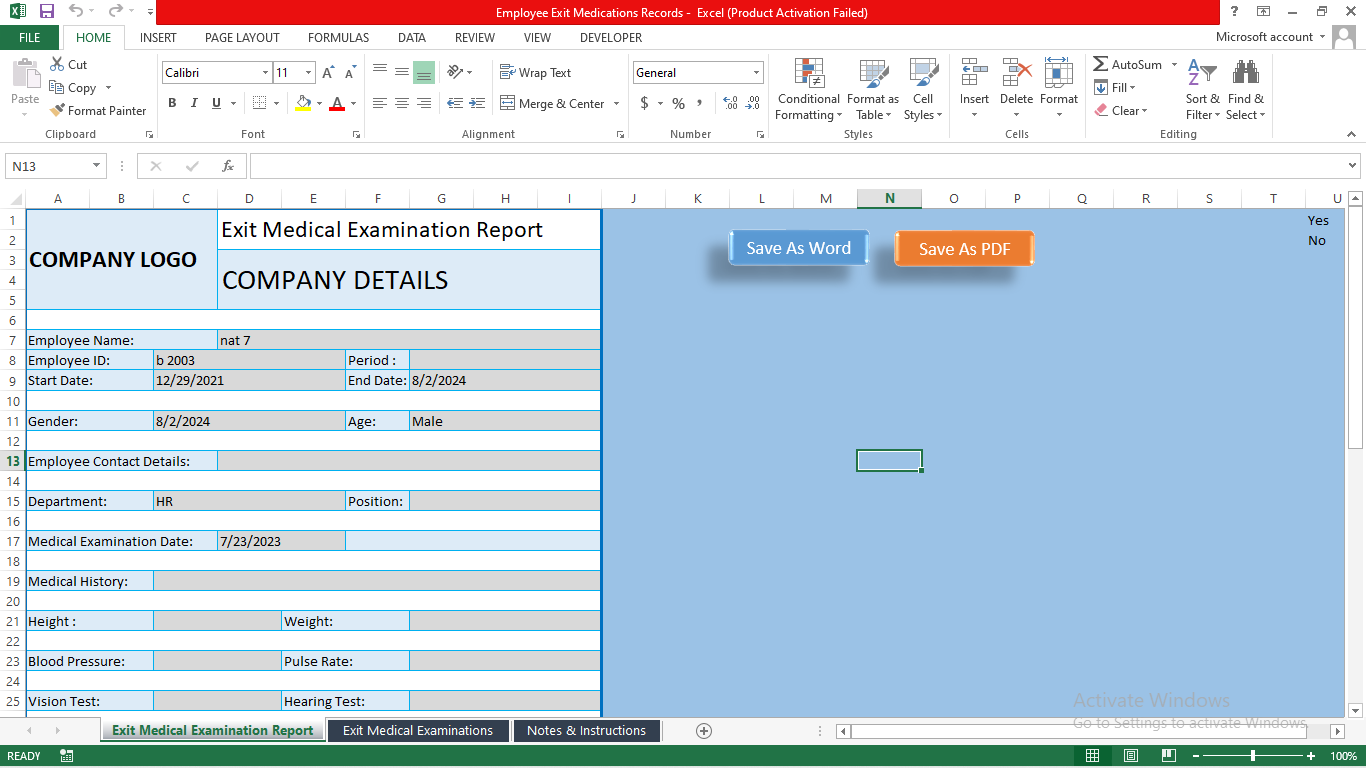Click the Percent Style icon
This screenshot has width=1366, height=768.
click(x=678, y=103)
